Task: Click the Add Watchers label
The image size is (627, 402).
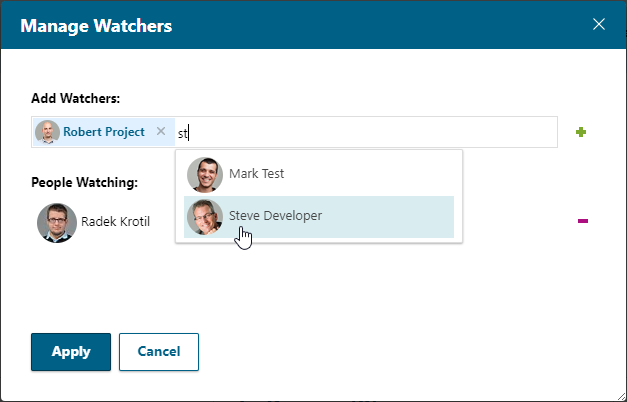Action: point(76,98)
